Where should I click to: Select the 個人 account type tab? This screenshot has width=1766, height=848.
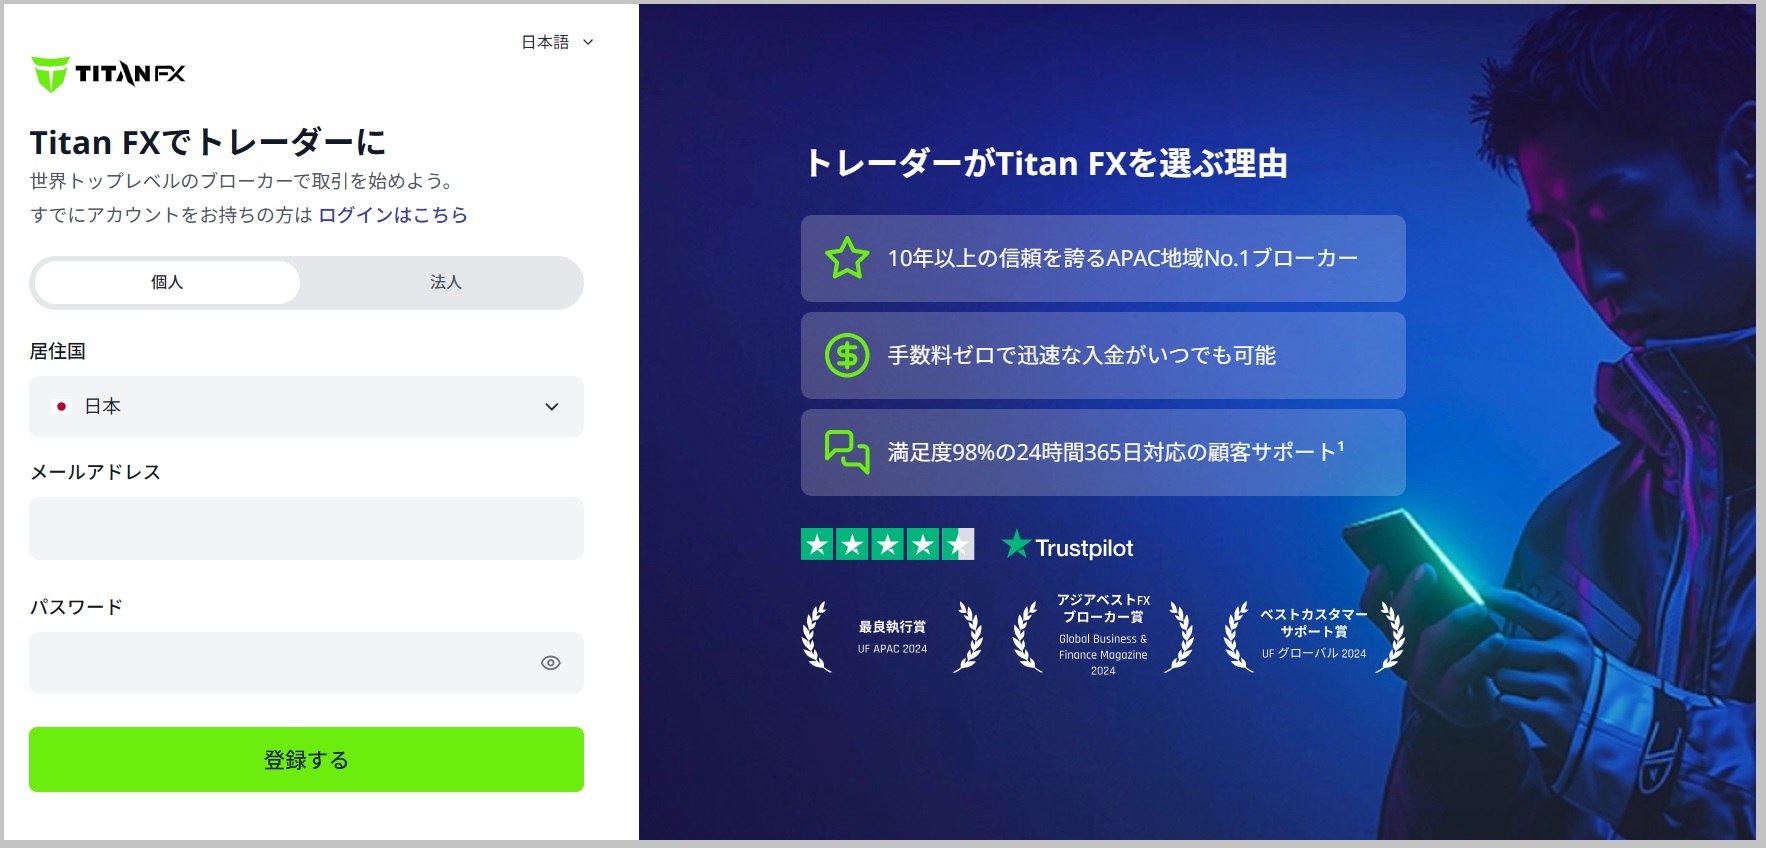coord(167,283)
